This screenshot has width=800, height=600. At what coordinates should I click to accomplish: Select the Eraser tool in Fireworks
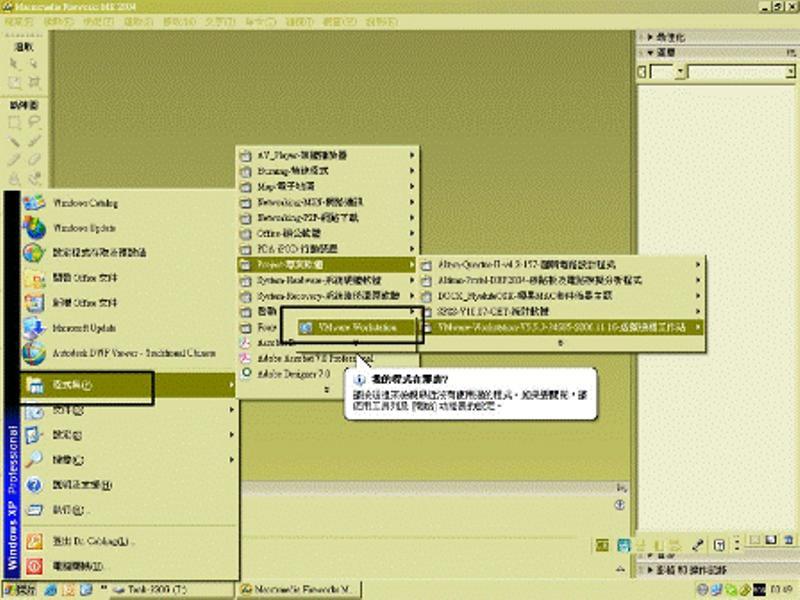[x=34, y=159]
